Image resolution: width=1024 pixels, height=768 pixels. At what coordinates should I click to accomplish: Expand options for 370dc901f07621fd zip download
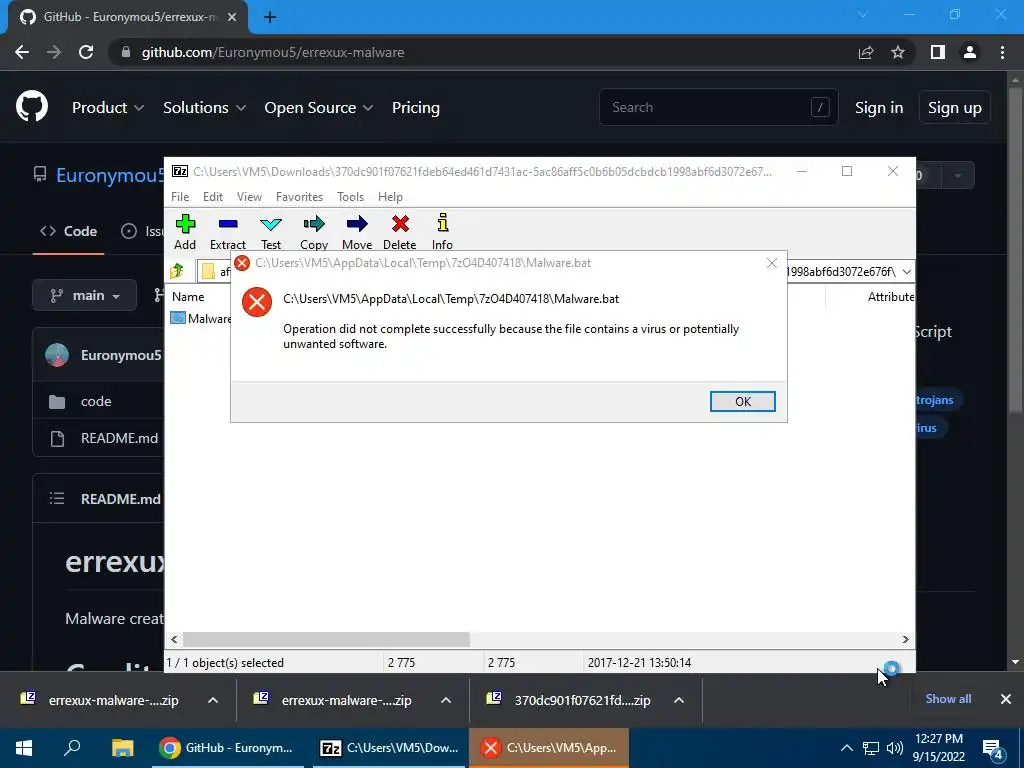tap(679, 700)
